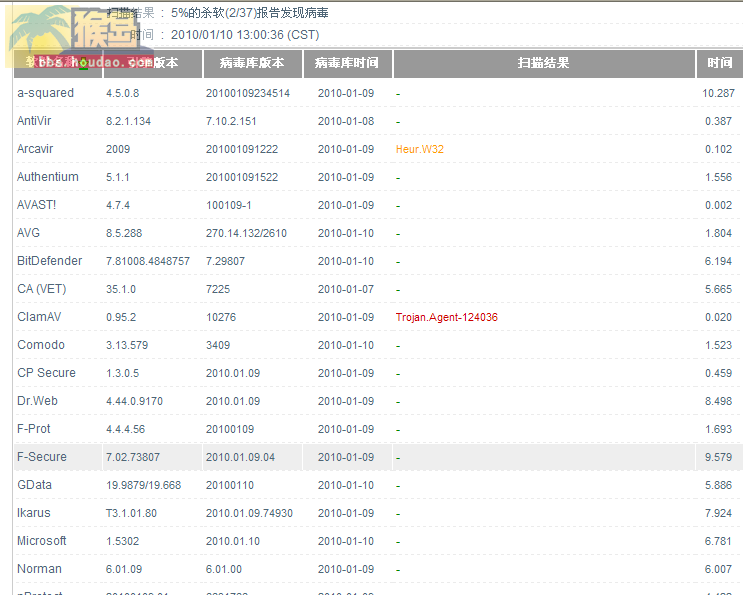Click the scan summary 5%的杀软(2/37)报告发现病毒

250,13
